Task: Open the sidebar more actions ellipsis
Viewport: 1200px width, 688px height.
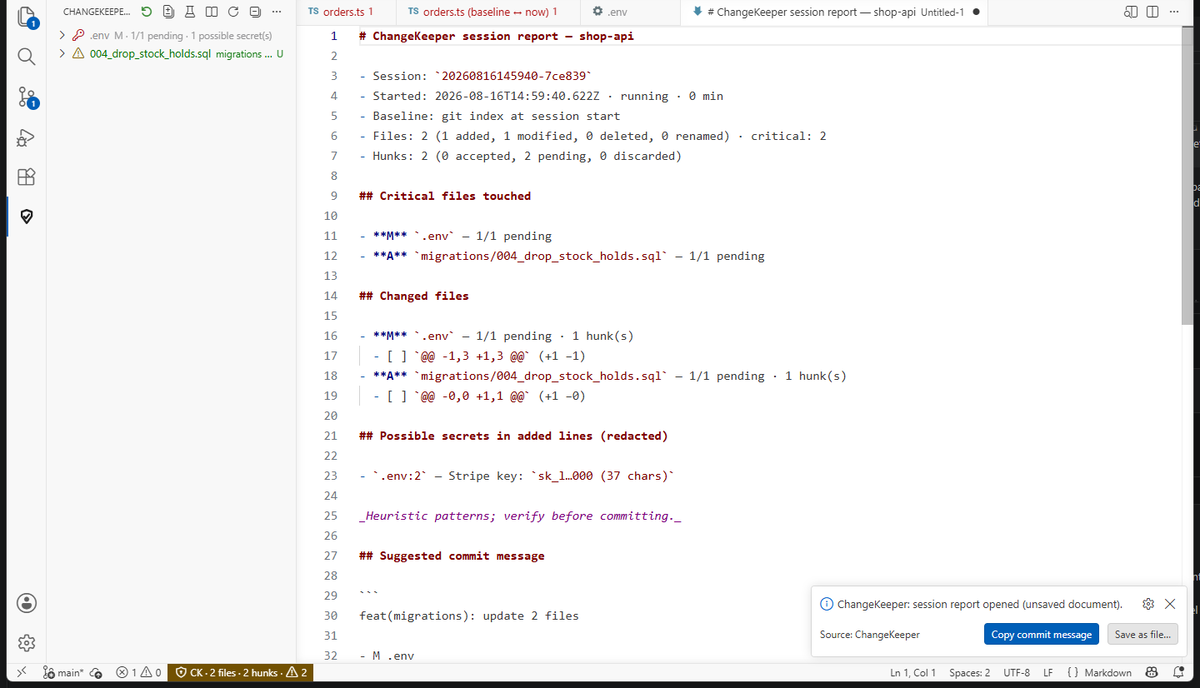Action: (277, 12)
